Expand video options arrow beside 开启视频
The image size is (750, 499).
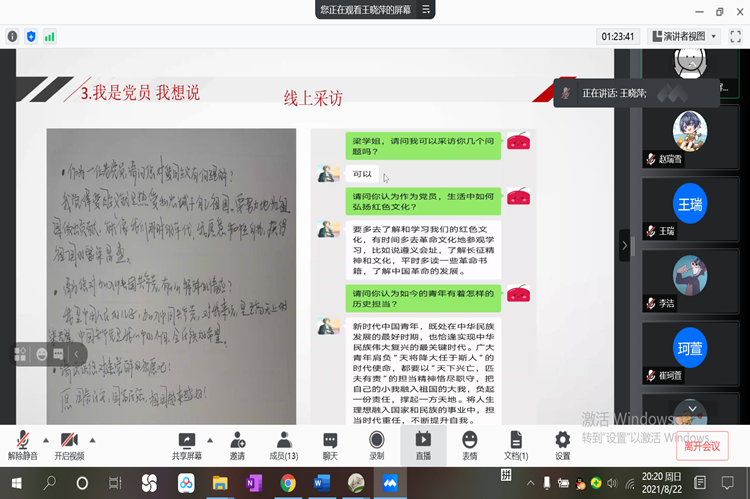[x=93, y=439]
